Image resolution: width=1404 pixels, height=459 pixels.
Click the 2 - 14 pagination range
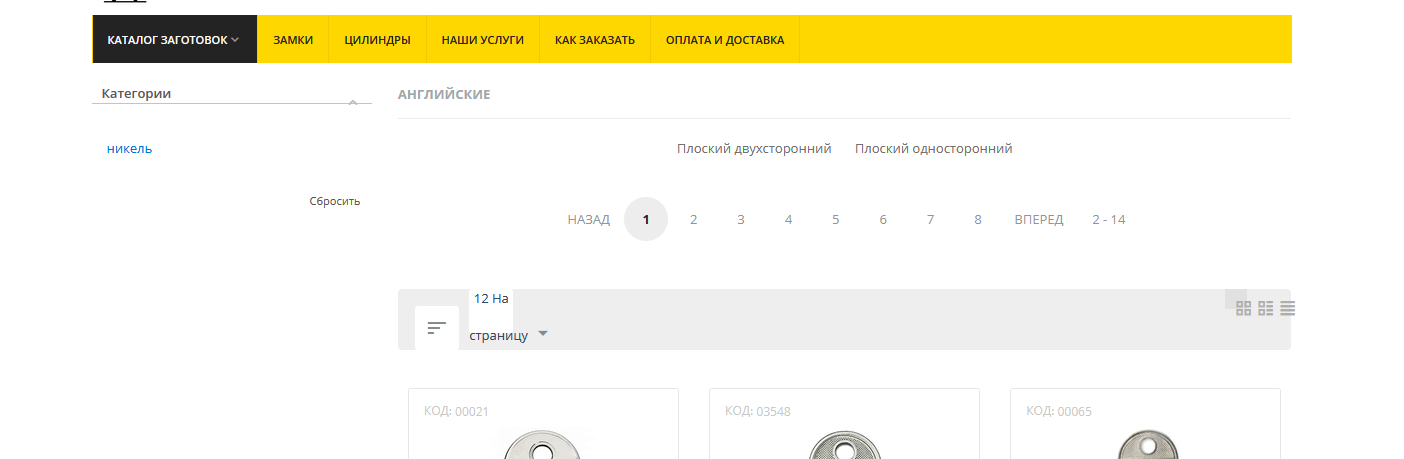(1108, 219)
